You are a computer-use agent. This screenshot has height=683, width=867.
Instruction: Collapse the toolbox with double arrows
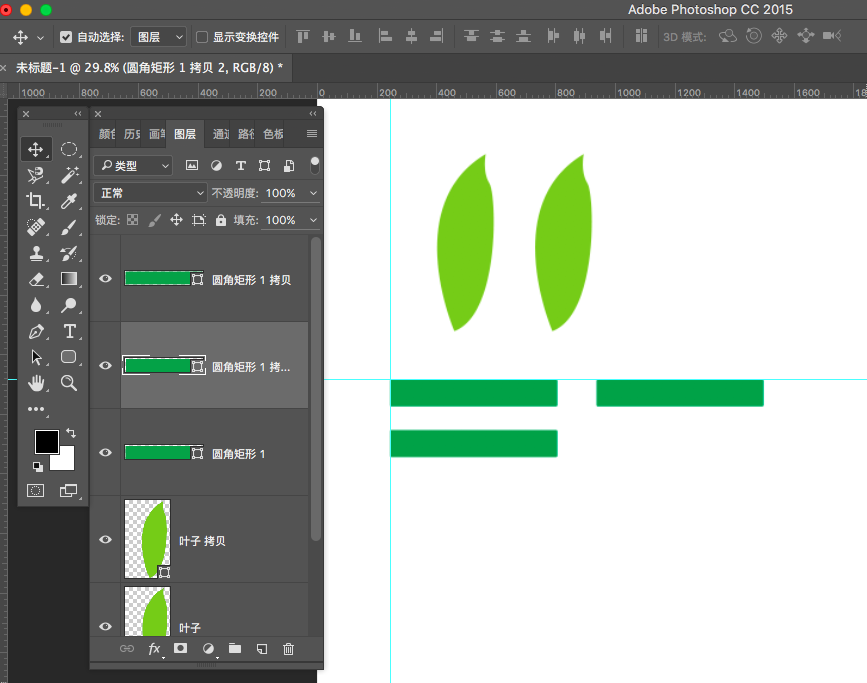coord(78,113)
